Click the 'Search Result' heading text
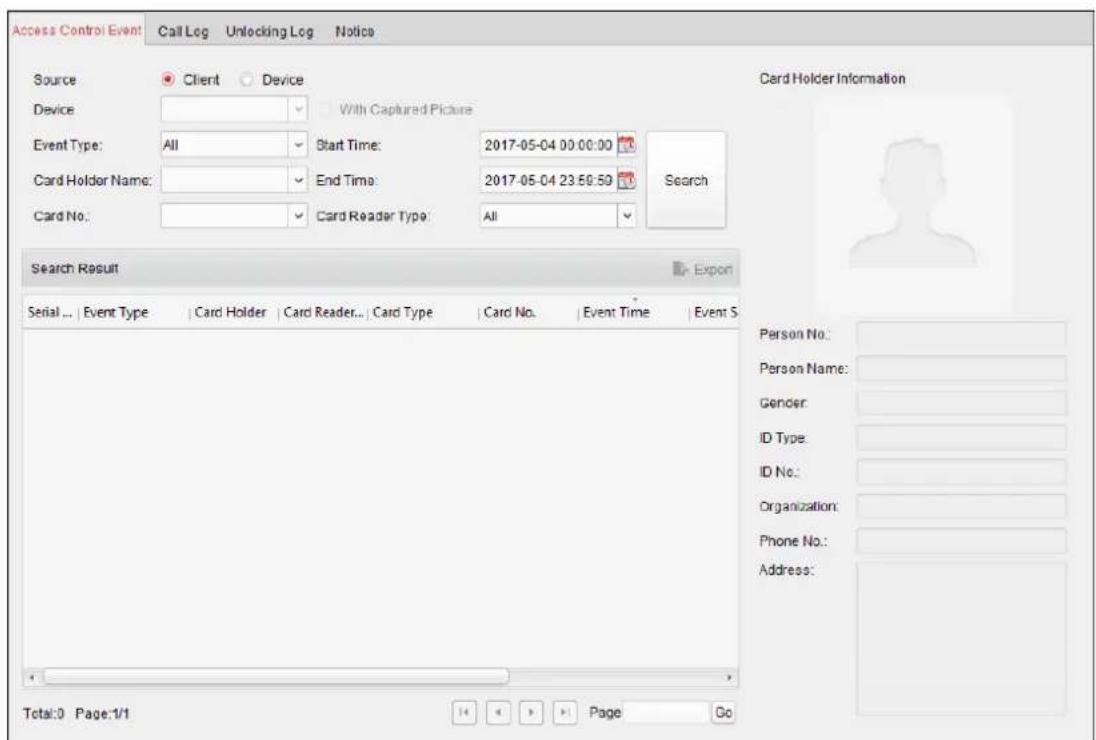The height and width of the screenshot is (740, 1096). pyautogui.click(x=74, y=269)
